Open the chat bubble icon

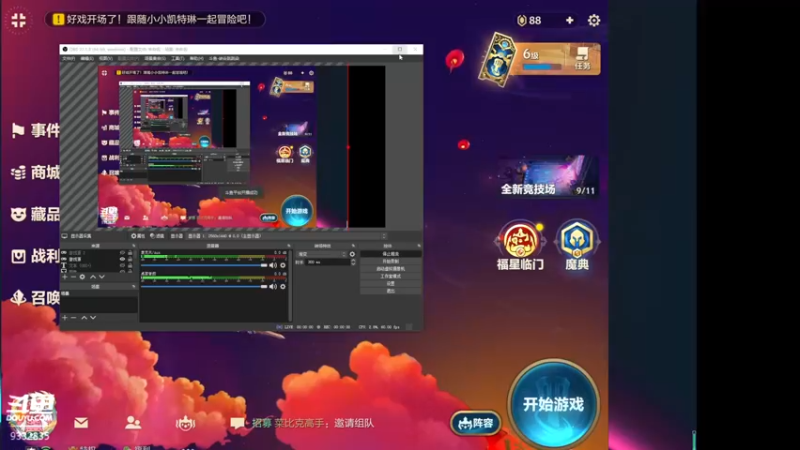tap(237, 423)
